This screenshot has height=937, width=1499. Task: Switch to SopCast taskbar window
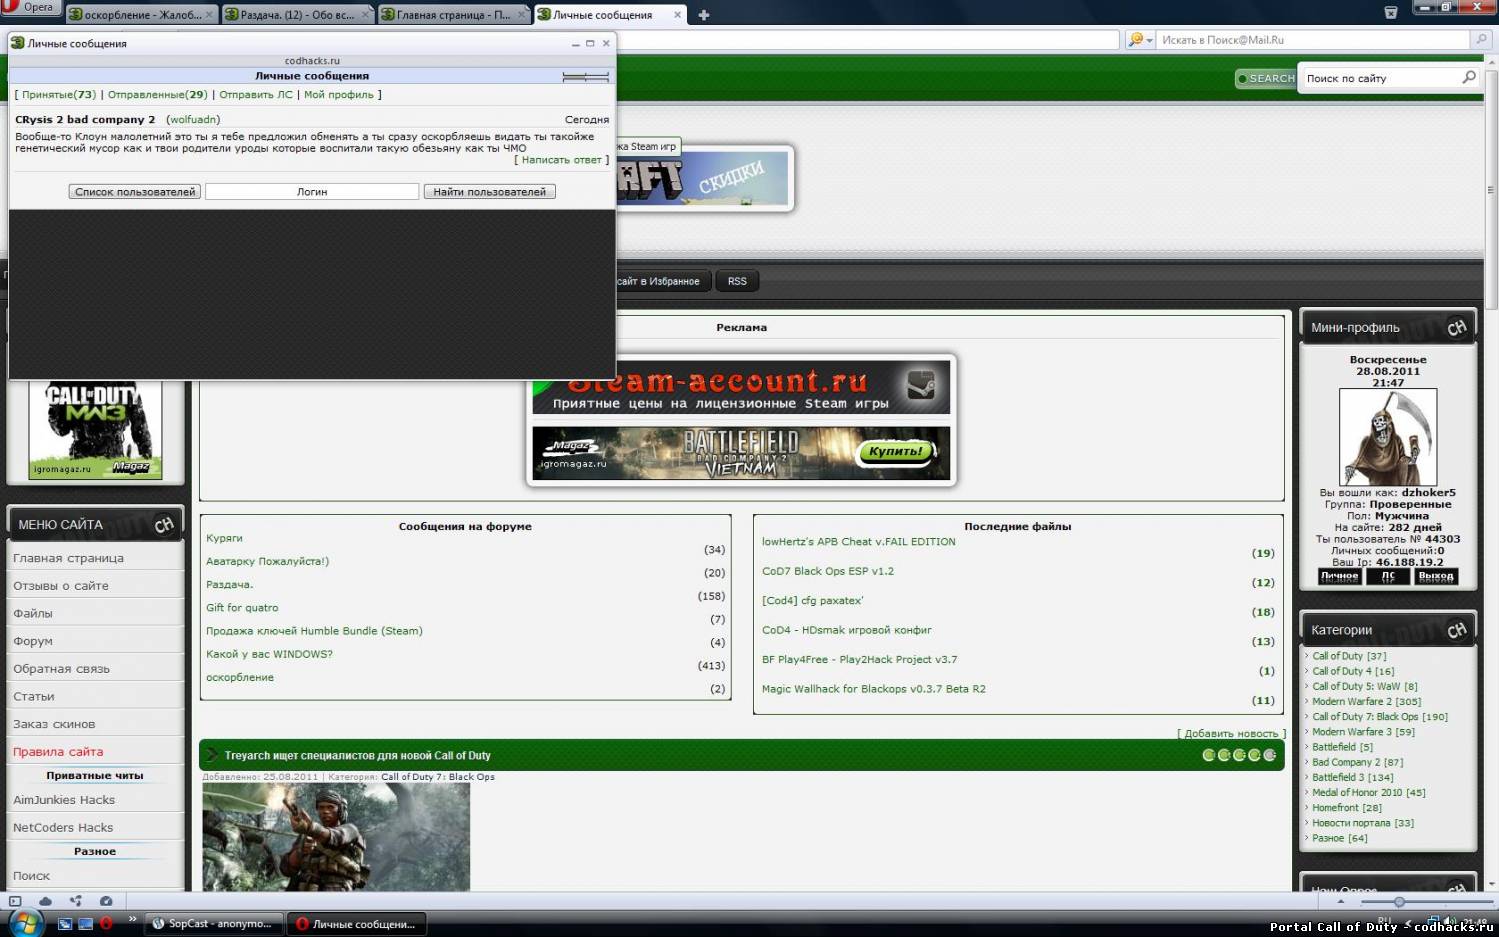(214, 924)
